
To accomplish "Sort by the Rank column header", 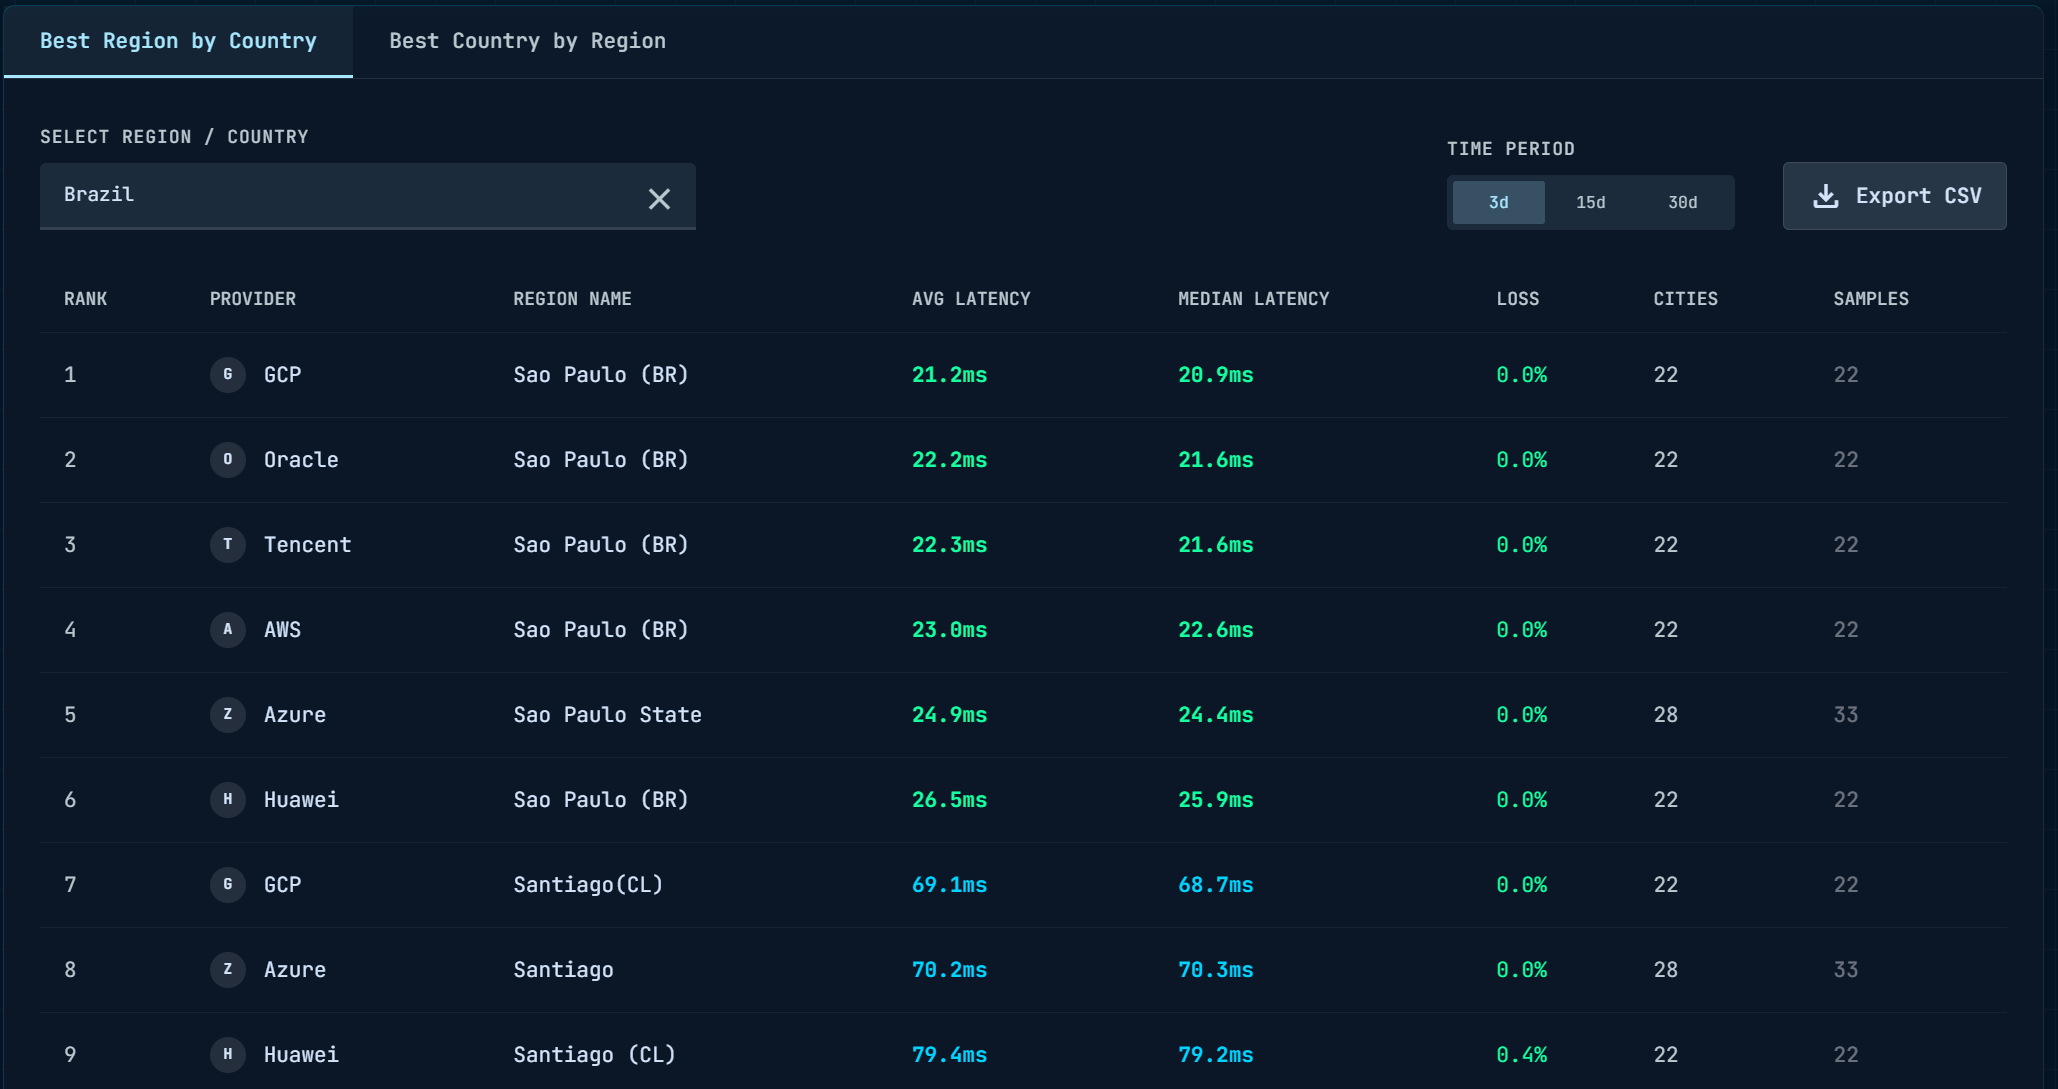I will coord(86,299).
